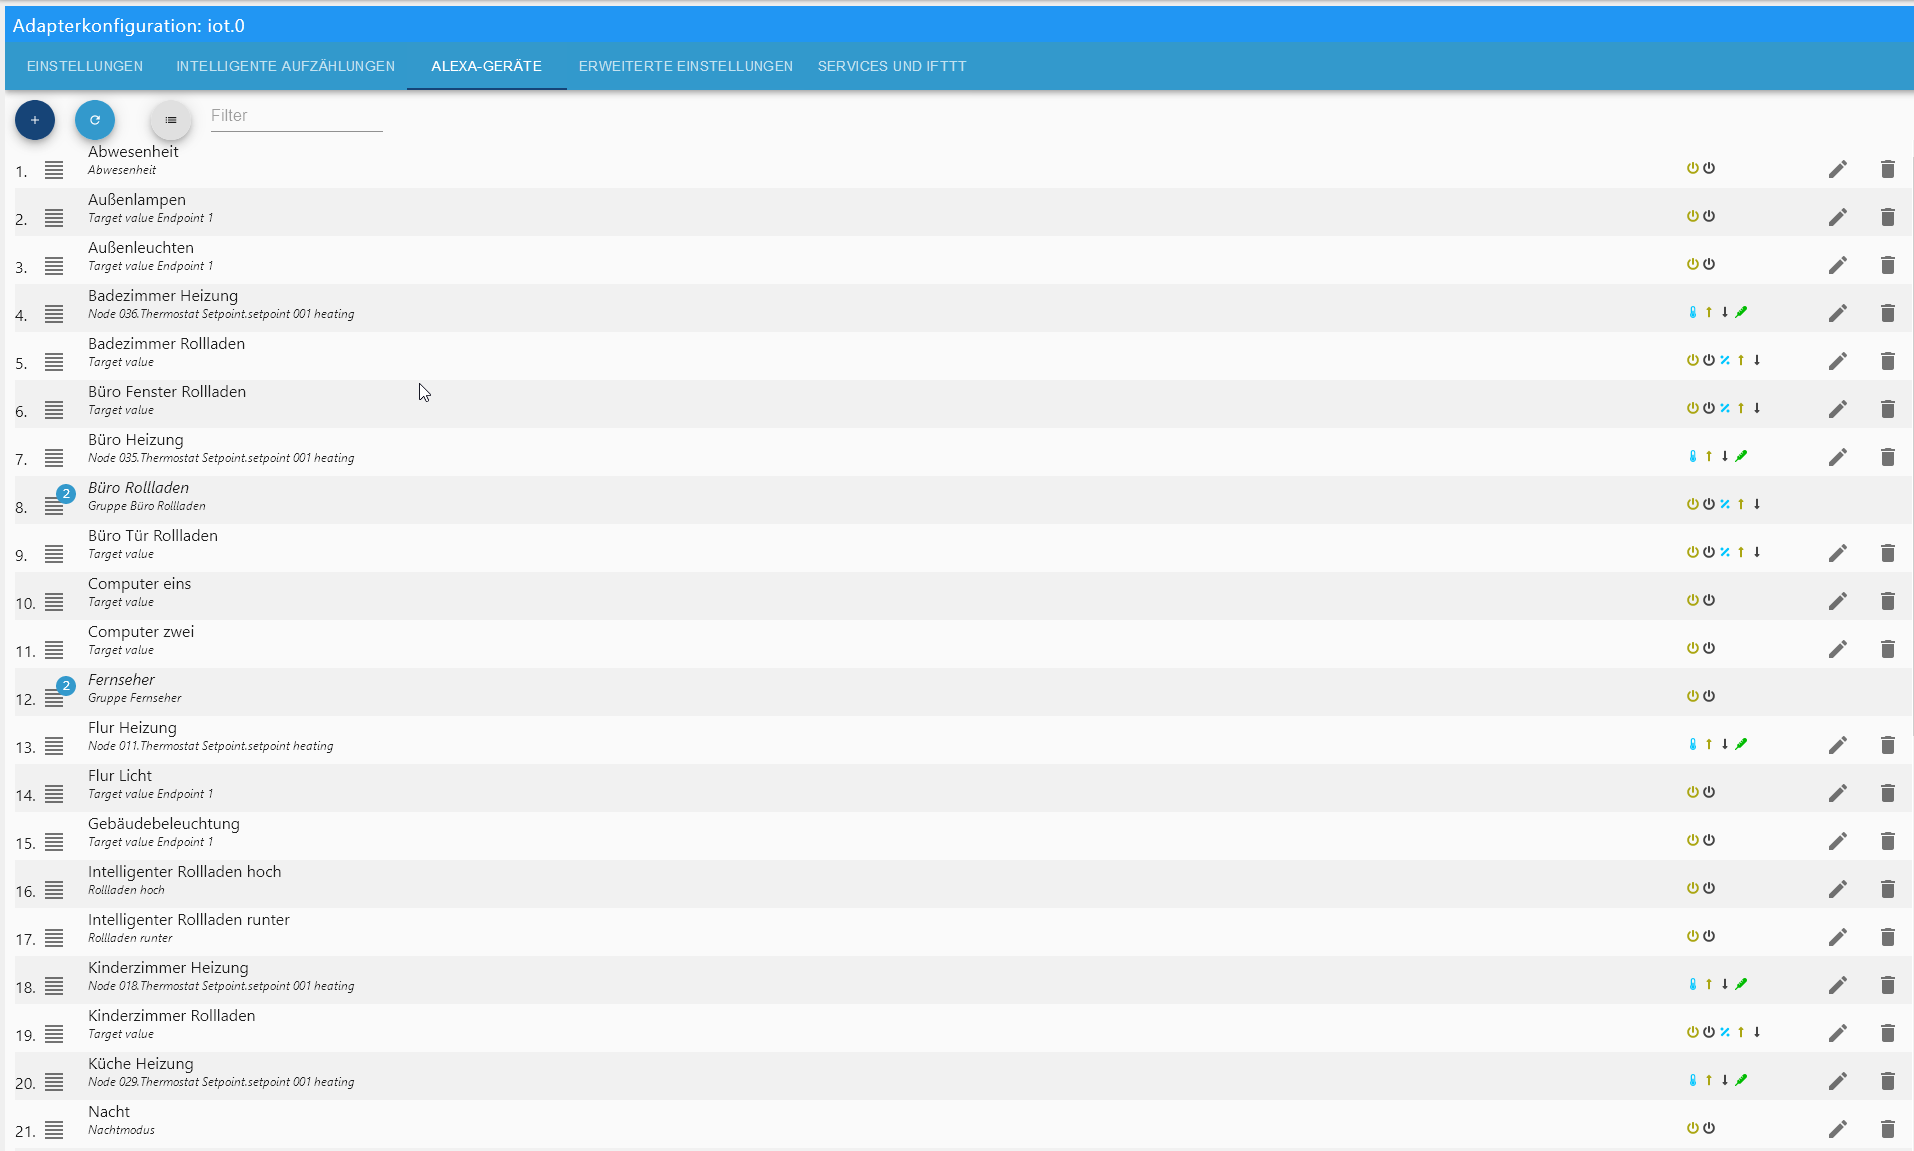
Task: Click drag handle of Außenleuchten row
Action: point(54,266)
